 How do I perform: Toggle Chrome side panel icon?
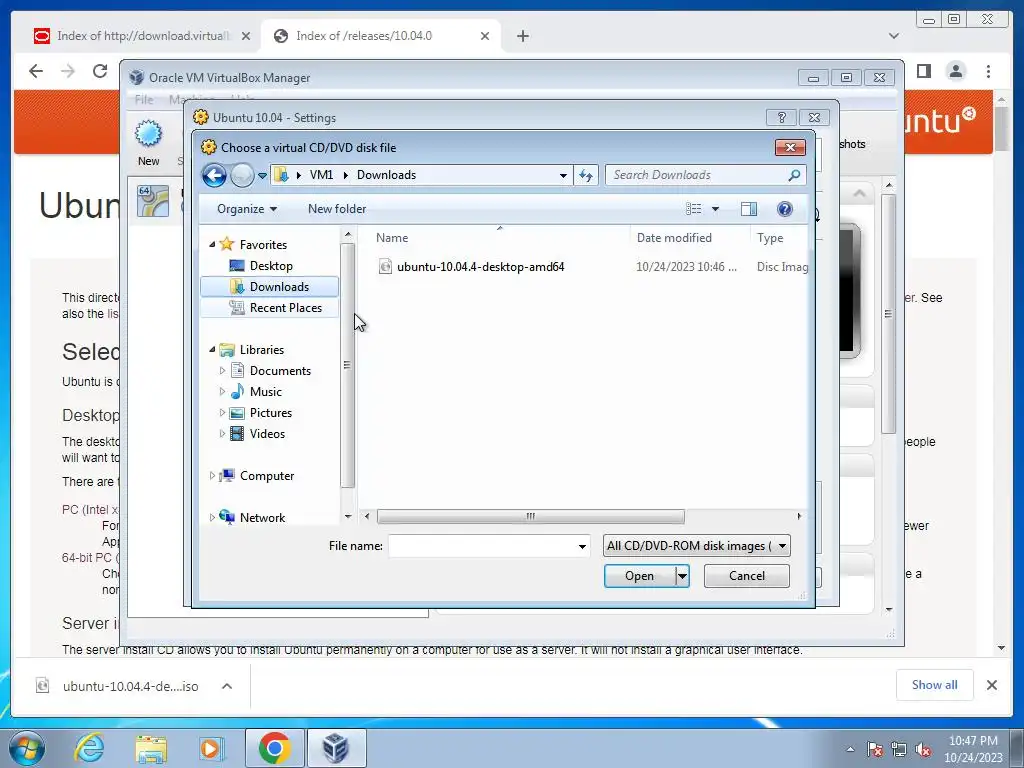[x=923, y=71]
